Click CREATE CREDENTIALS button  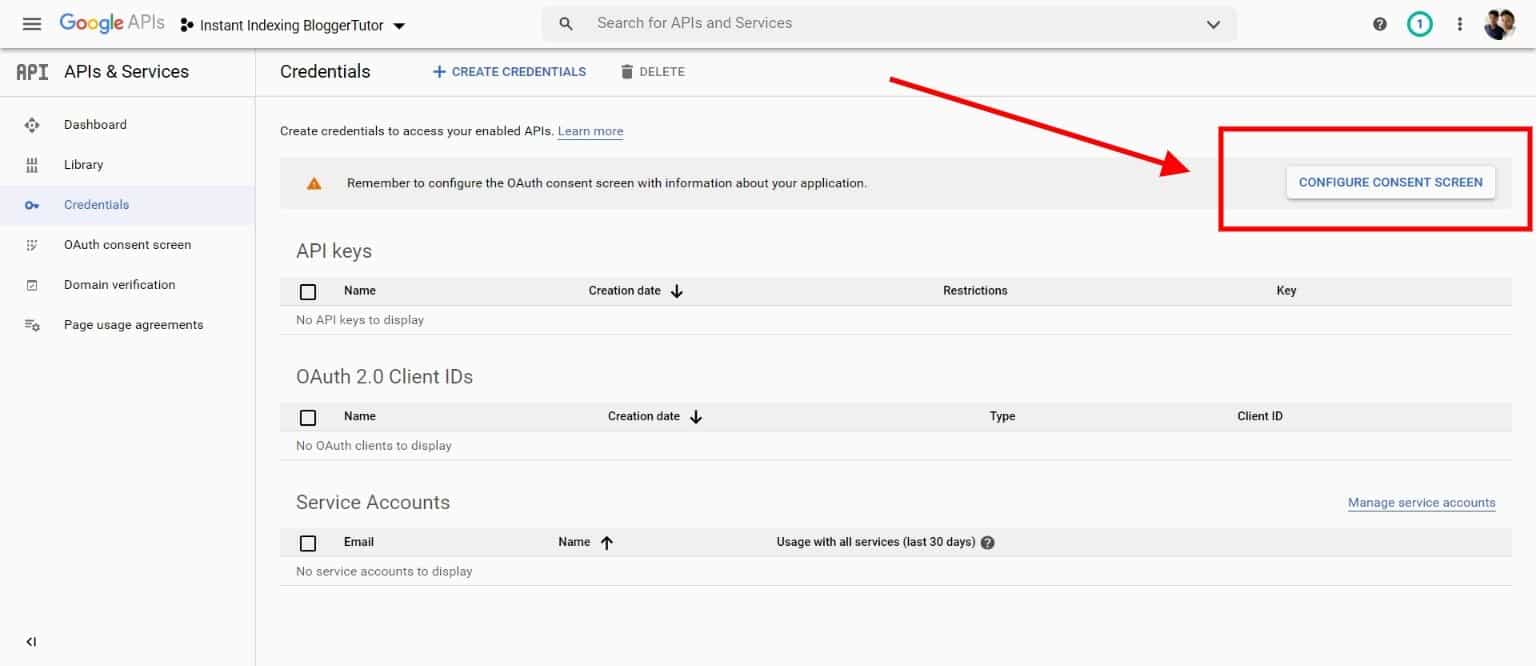(509, 72)
